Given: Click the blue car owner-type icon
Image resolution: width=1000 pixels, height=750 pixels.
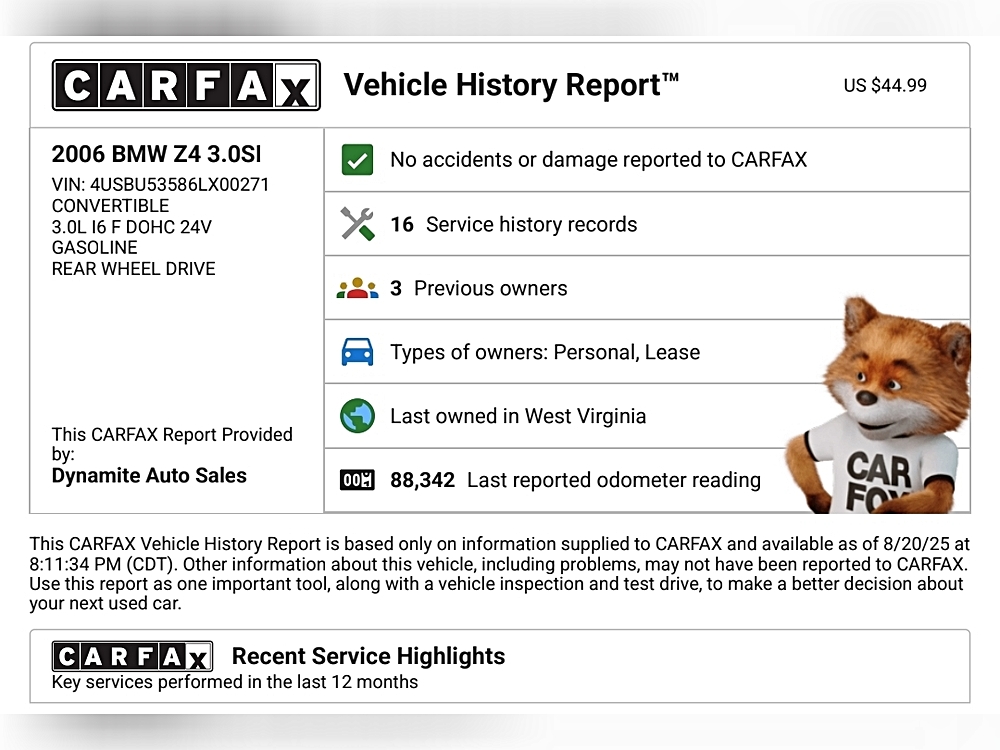Looking at the screenshot, I should point(357,352).
